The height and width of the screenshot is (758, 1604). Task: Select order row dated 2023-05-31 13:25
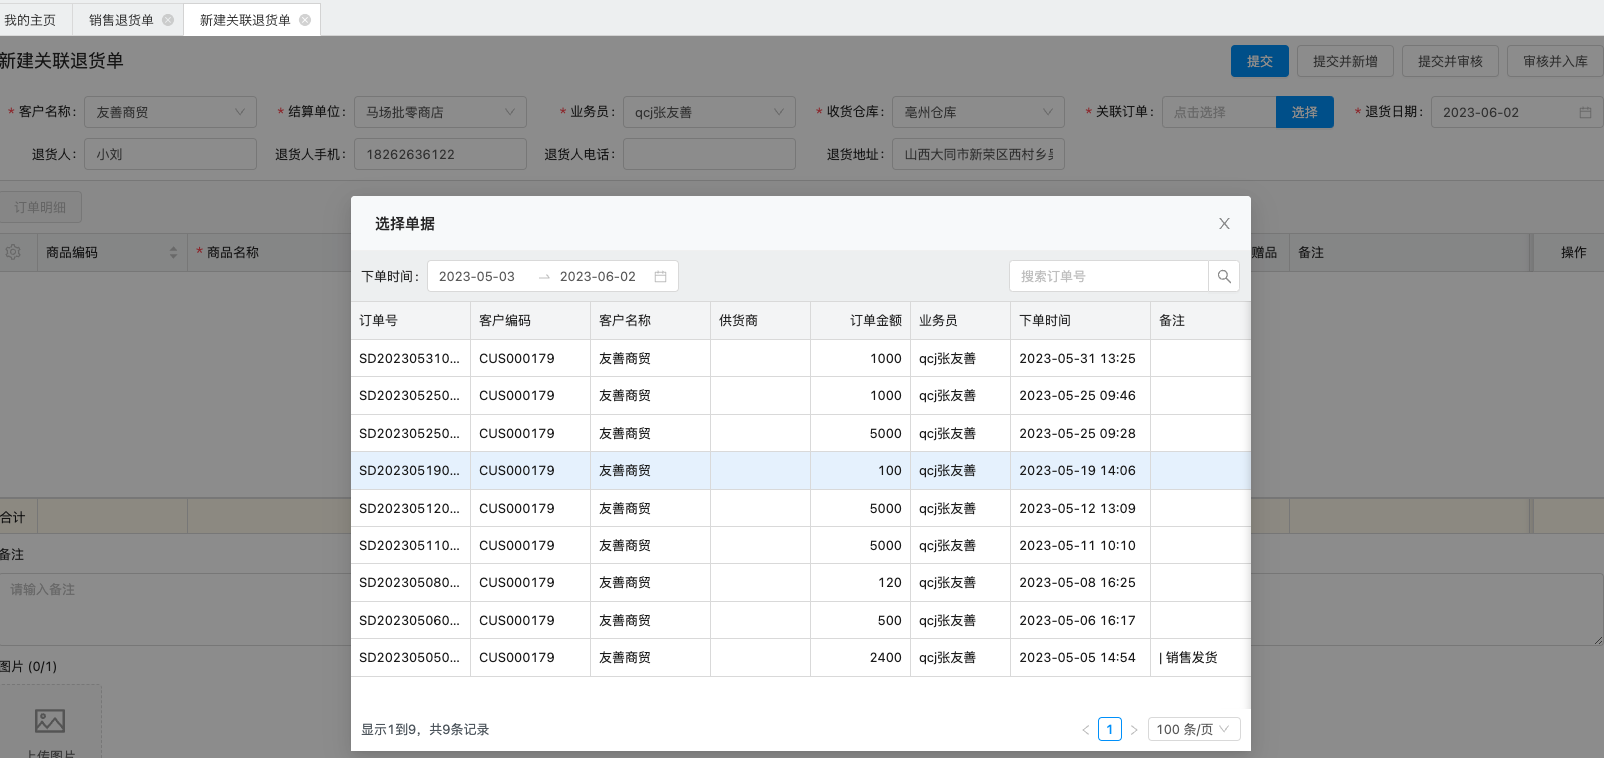click(x=800, y=358)
